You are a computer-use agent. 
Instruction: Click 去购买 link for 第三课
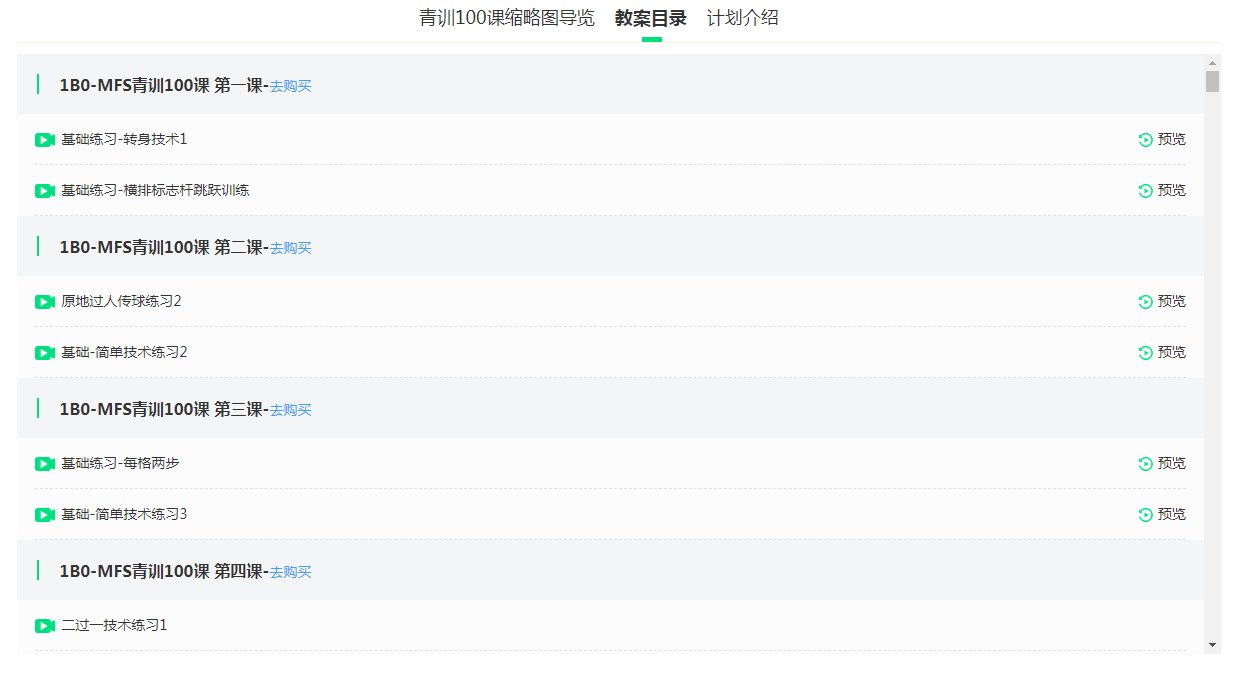tap(291, 411)
